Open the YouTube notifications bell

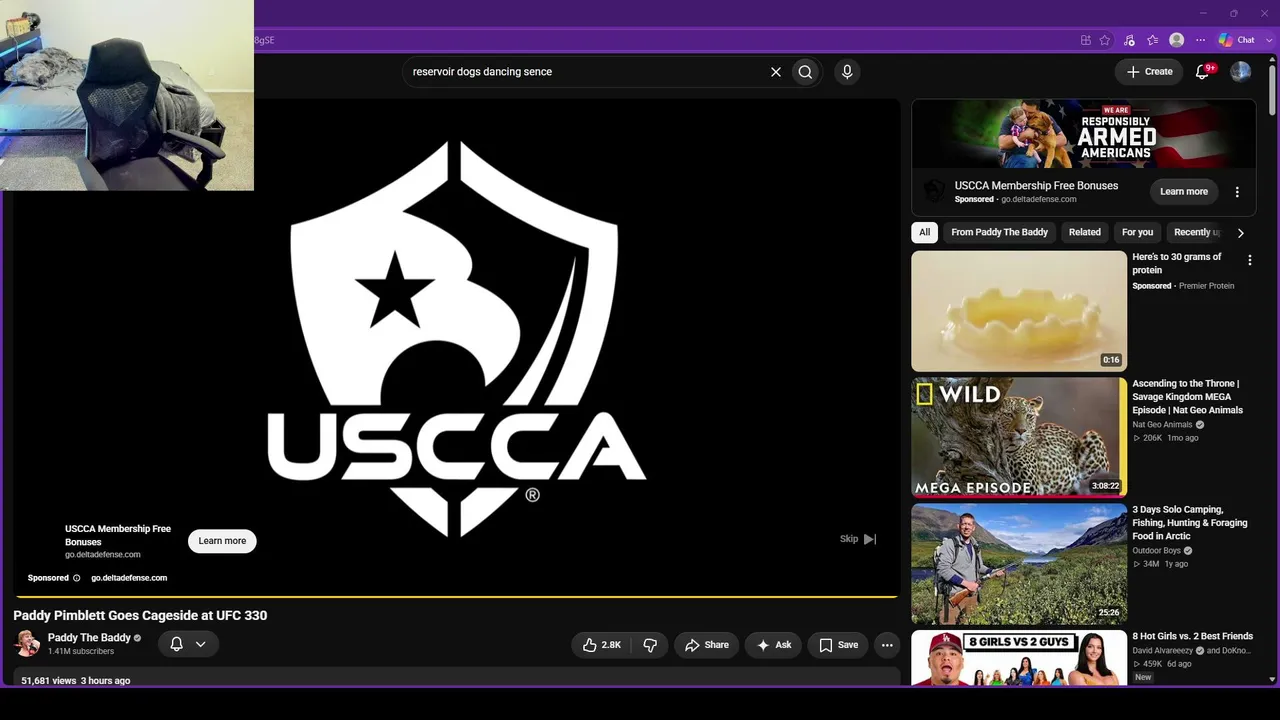pyautogui.click(x=1203, y=71)
